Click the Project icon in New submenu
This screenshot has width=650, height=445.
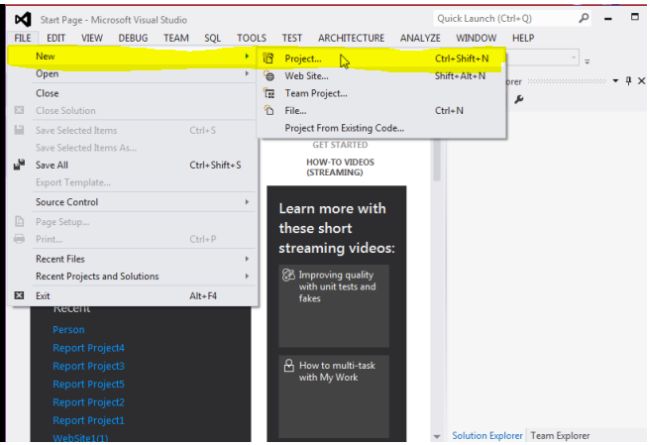click(x=269, y=58)
